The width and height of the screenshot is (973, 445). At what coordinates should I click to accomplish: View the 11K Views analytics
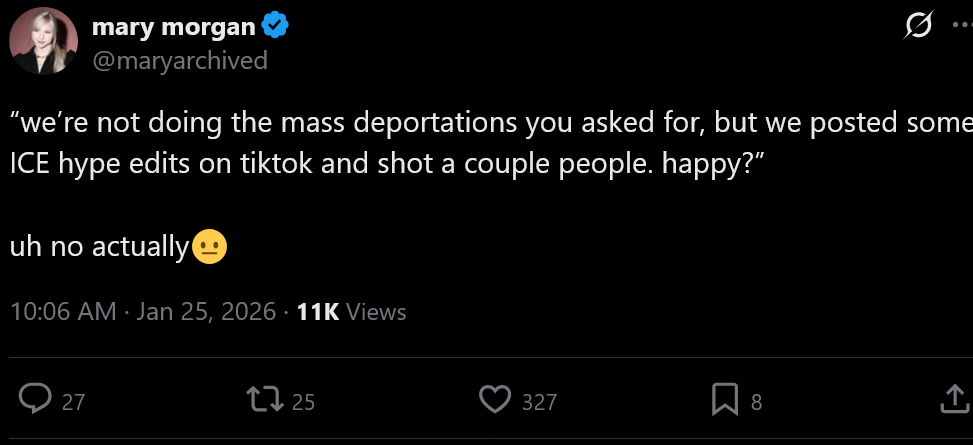(x=352, y=311)
